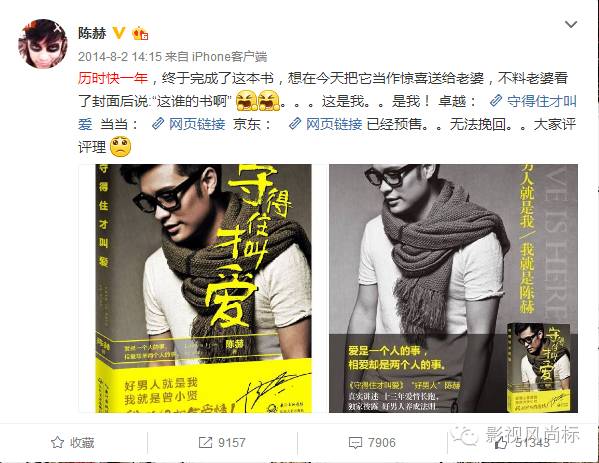Open the comments count 7906

click(382, 443)
